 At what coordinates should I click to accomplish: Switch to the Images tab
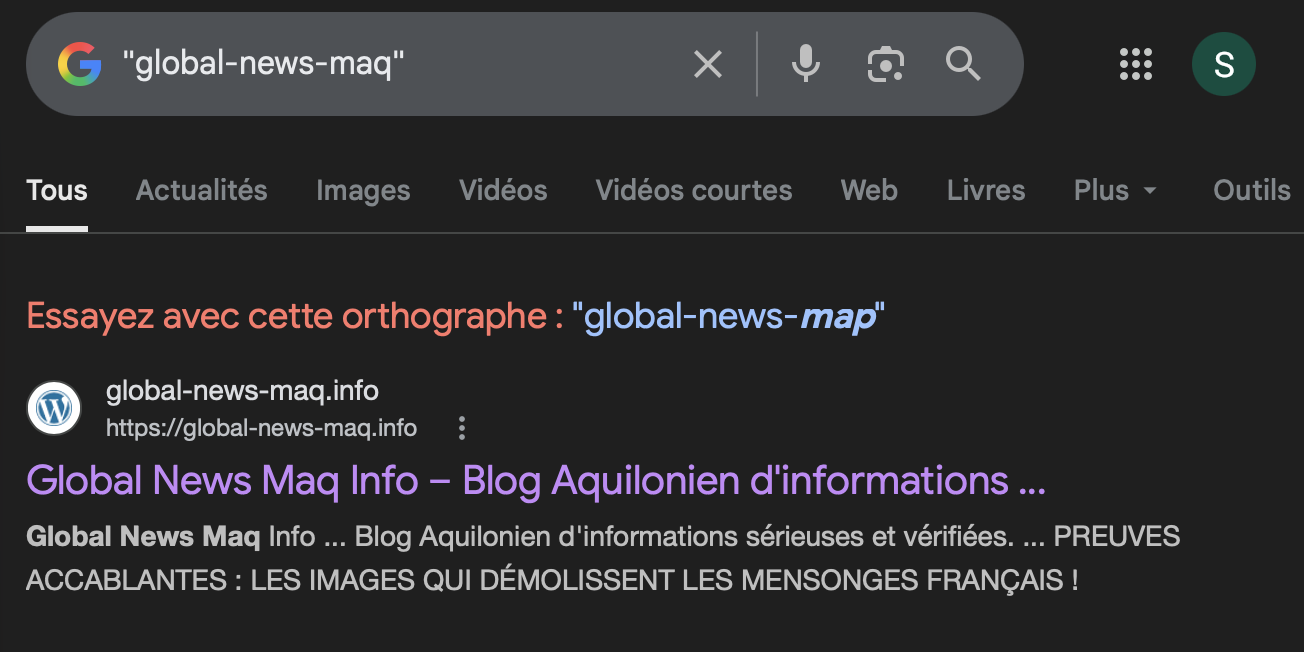tap(363, 190)
